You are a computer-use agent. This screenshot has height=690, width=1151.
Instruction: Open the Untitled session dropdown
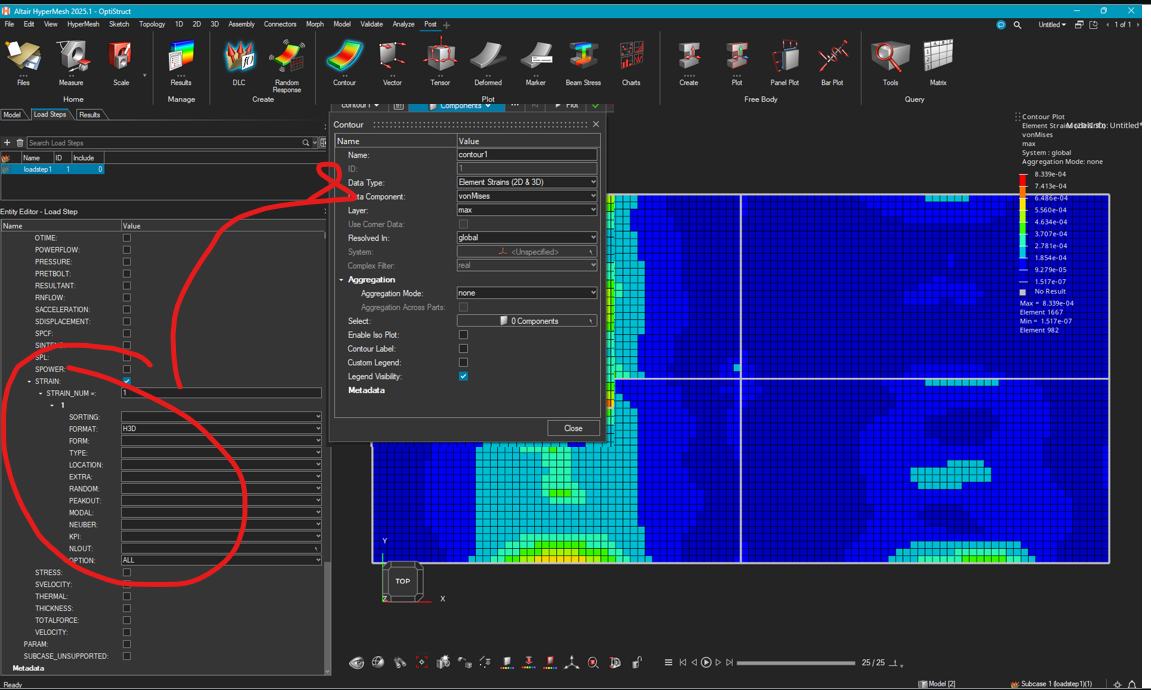tap(1052, 24)
